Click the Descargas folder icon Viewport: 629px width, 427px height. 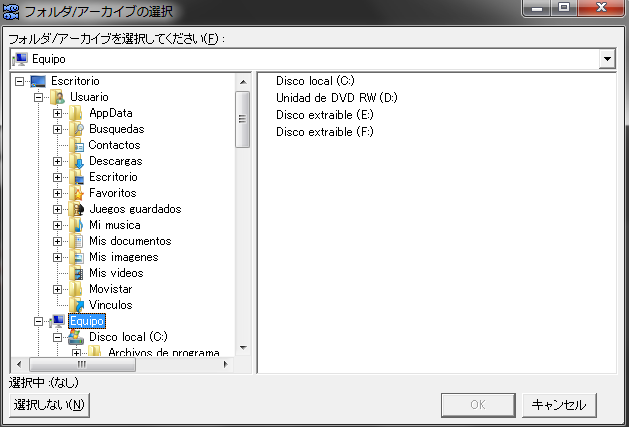pyautogui.click(x=77, y=161)
